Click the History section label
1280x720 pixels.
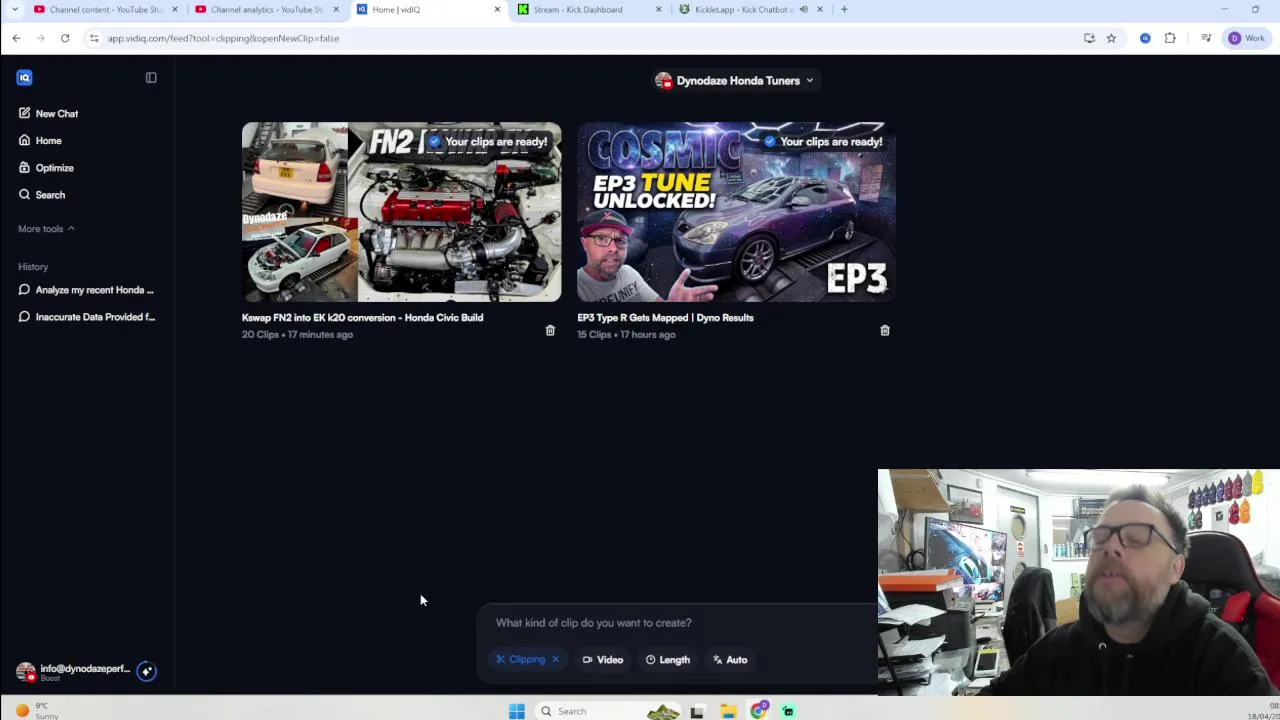click(x=33, y=267)
